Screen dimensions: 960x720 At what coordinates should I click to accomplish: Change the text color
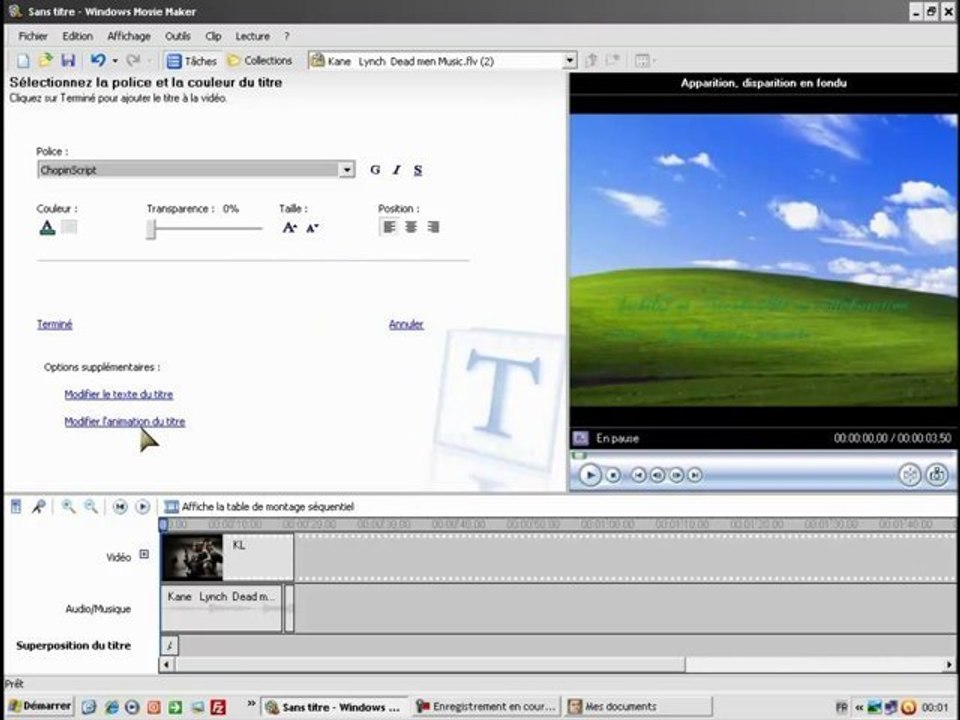[x=47, y=228]
